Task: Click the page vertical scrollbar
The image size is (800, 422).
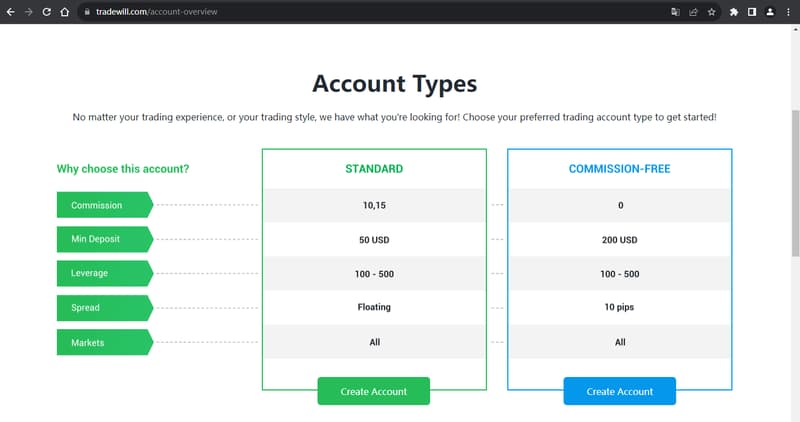Action: tap(795, 150)
